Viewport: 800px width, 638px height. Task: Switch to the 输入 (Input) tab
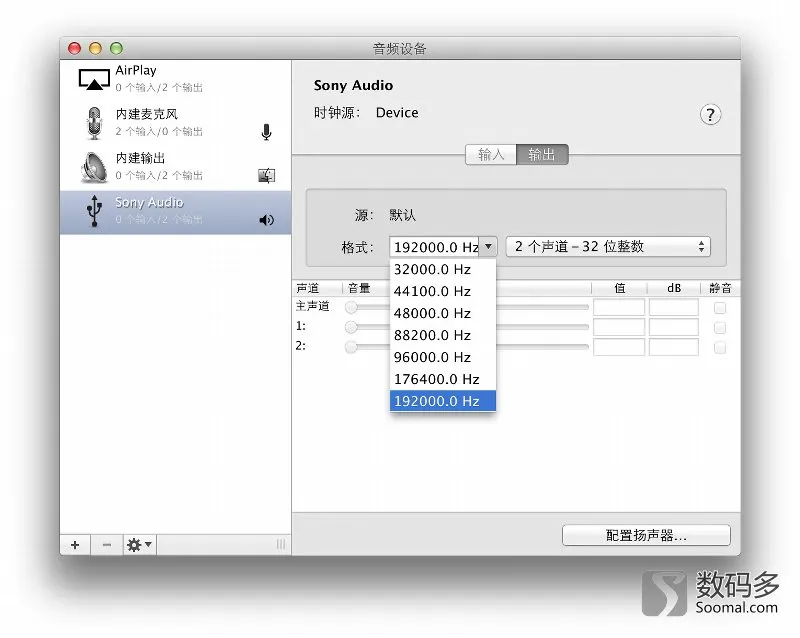(x=491, y=154)
